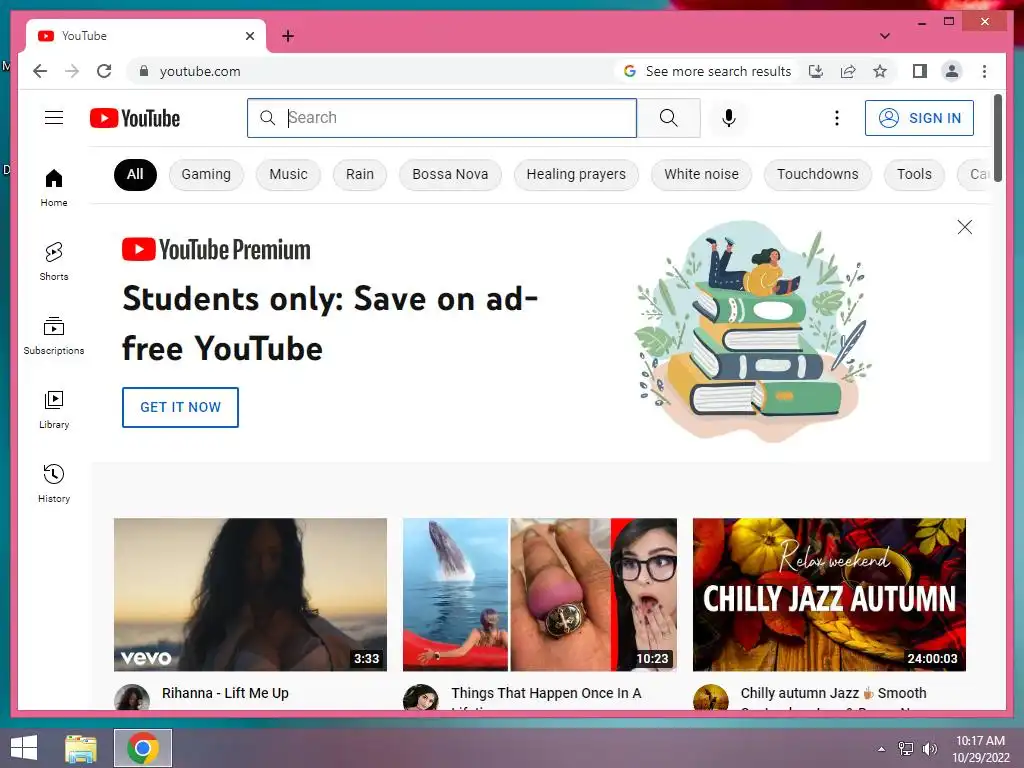Click the Rihanna - Lift Me Up title
The image size is (1024, 768).
point(225,693)
